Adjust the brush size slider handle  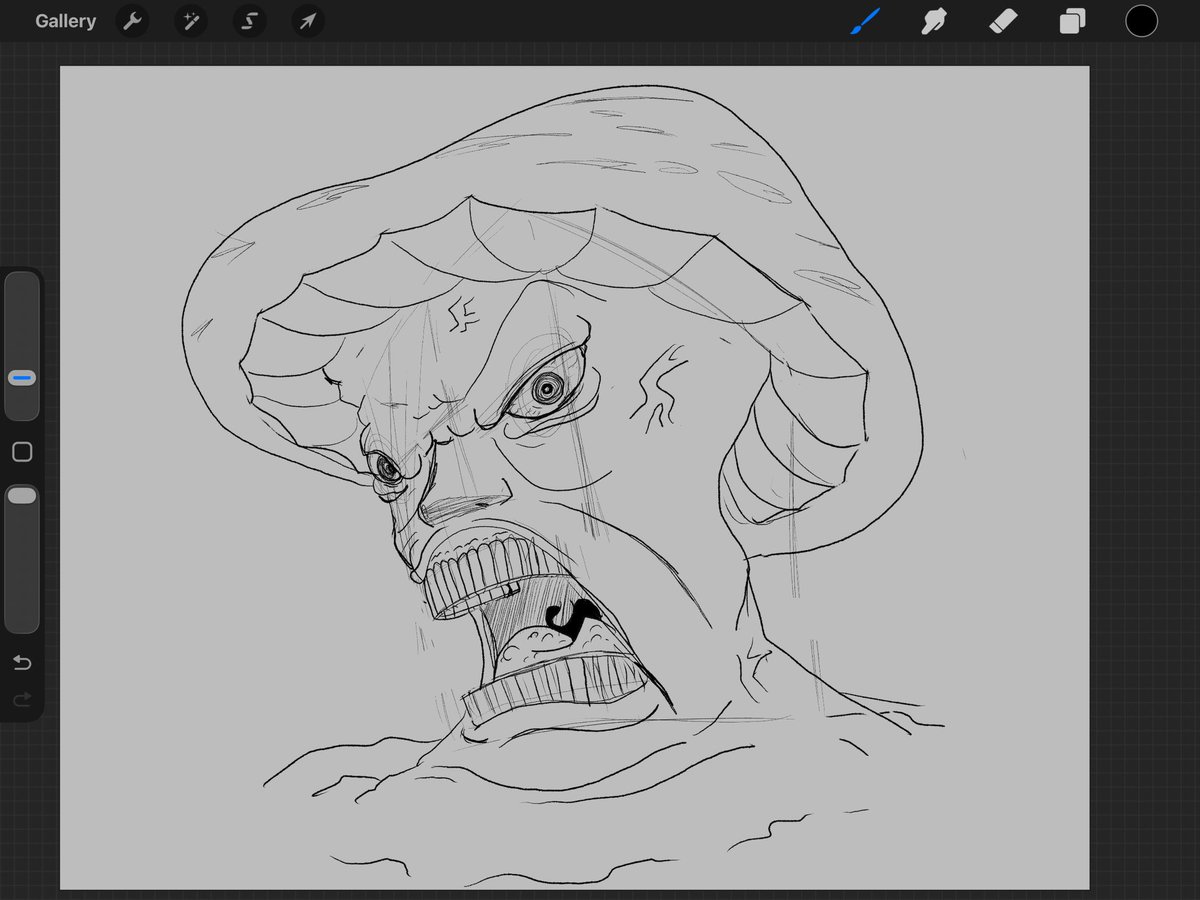(x=22, y=378)
